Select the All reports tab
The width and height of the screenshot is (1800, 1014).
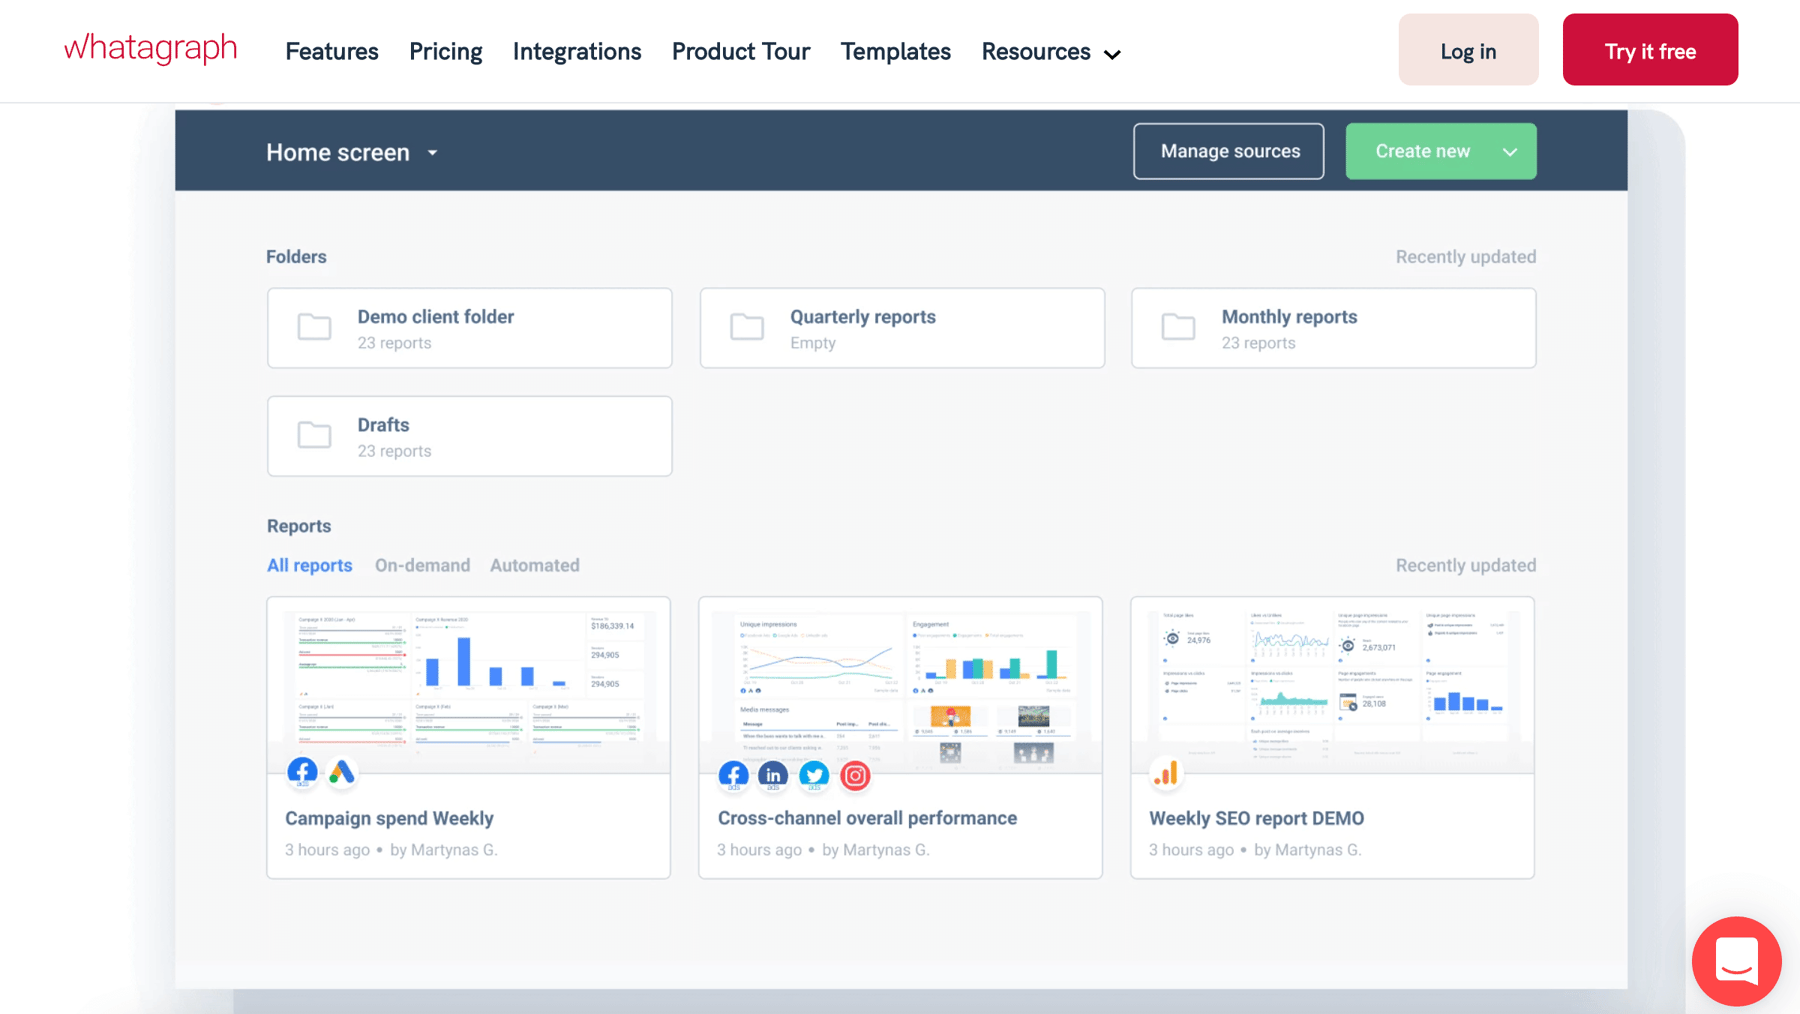tap(309, 565)
